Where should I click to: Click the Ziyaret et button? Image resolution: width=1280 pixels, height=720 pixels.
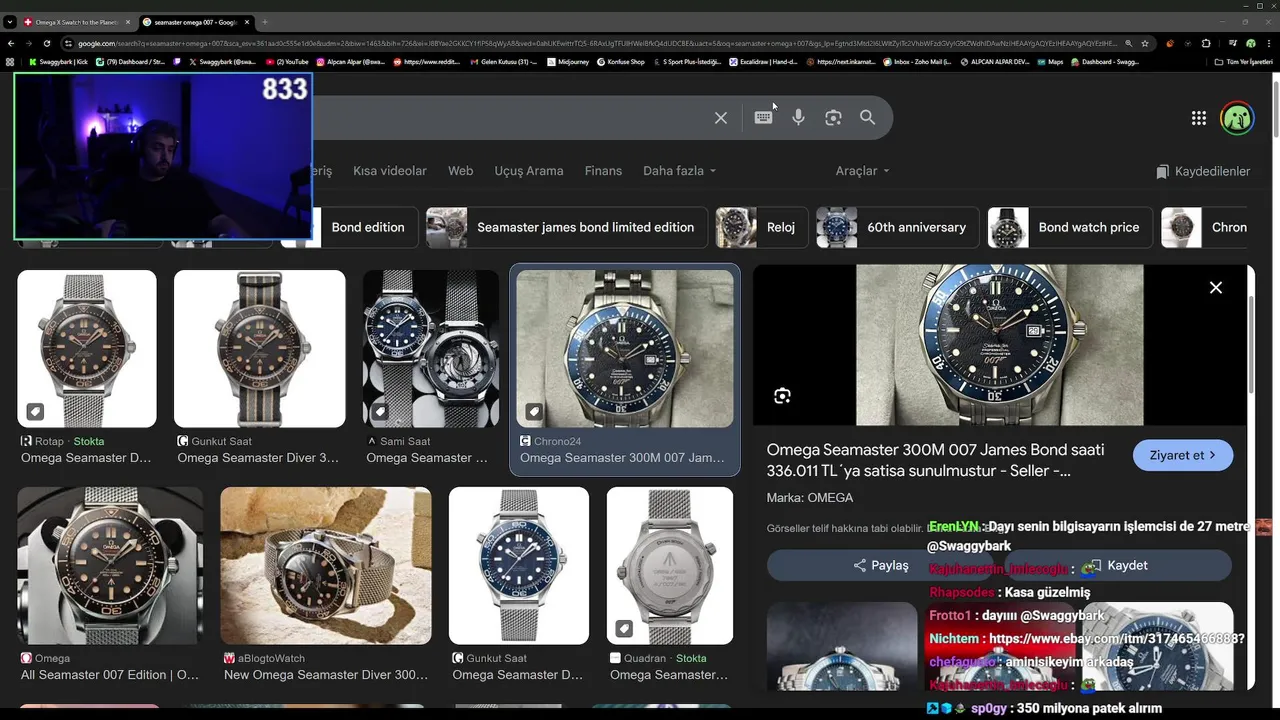(x=1183, y=455)
